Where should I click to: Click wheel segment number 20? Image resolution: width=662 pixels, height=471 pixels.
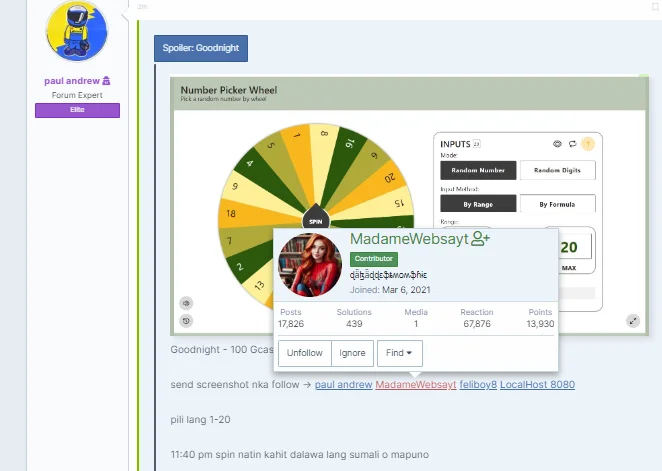390,178
